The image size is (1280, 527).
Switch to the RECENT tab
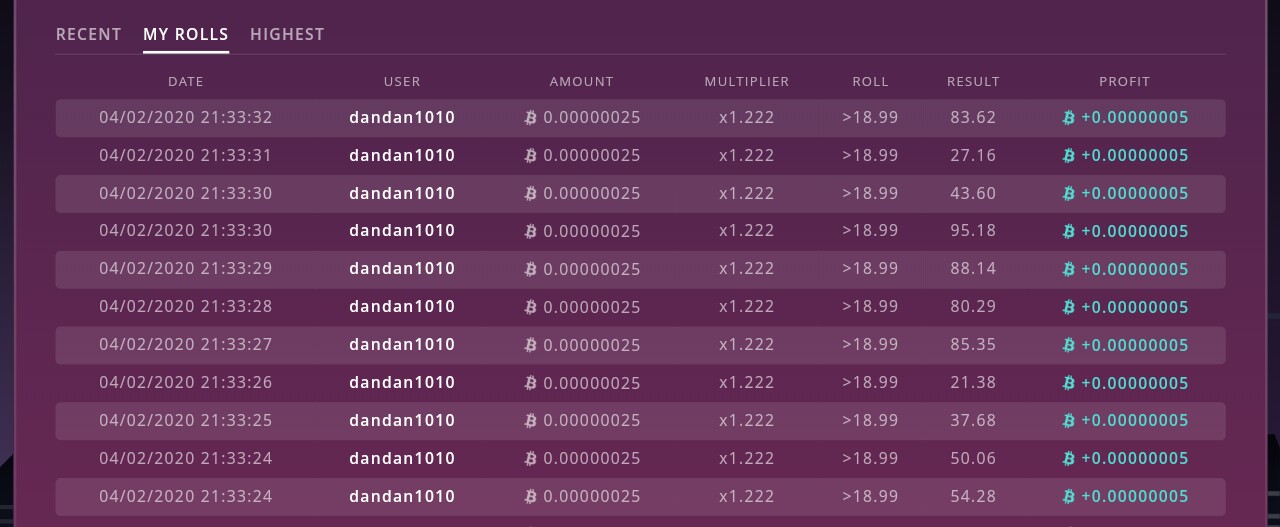coord(88,34)
